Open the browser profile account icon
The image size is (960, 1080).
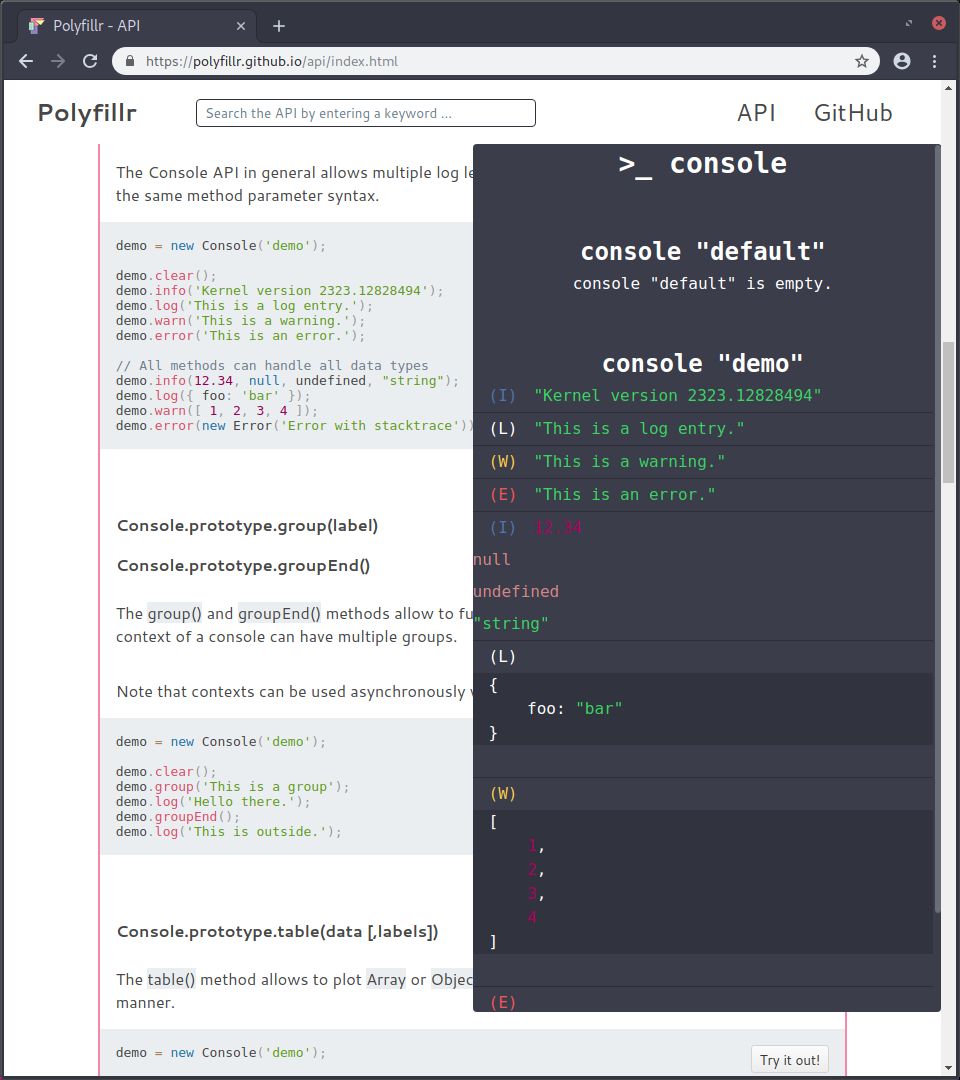pos(901,61)
